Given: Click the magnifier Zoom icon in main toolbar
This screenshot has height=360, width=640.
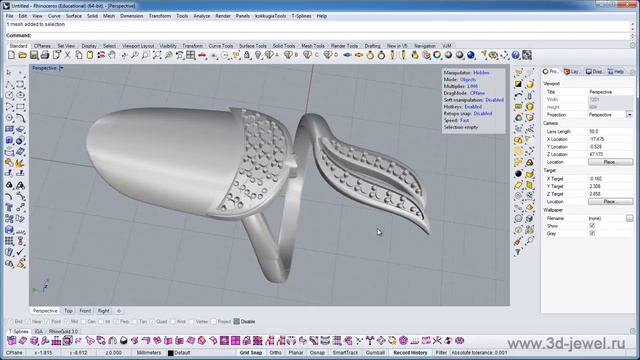Looking at the screenshot, I should pyautogui.click(x=135, y=55).
